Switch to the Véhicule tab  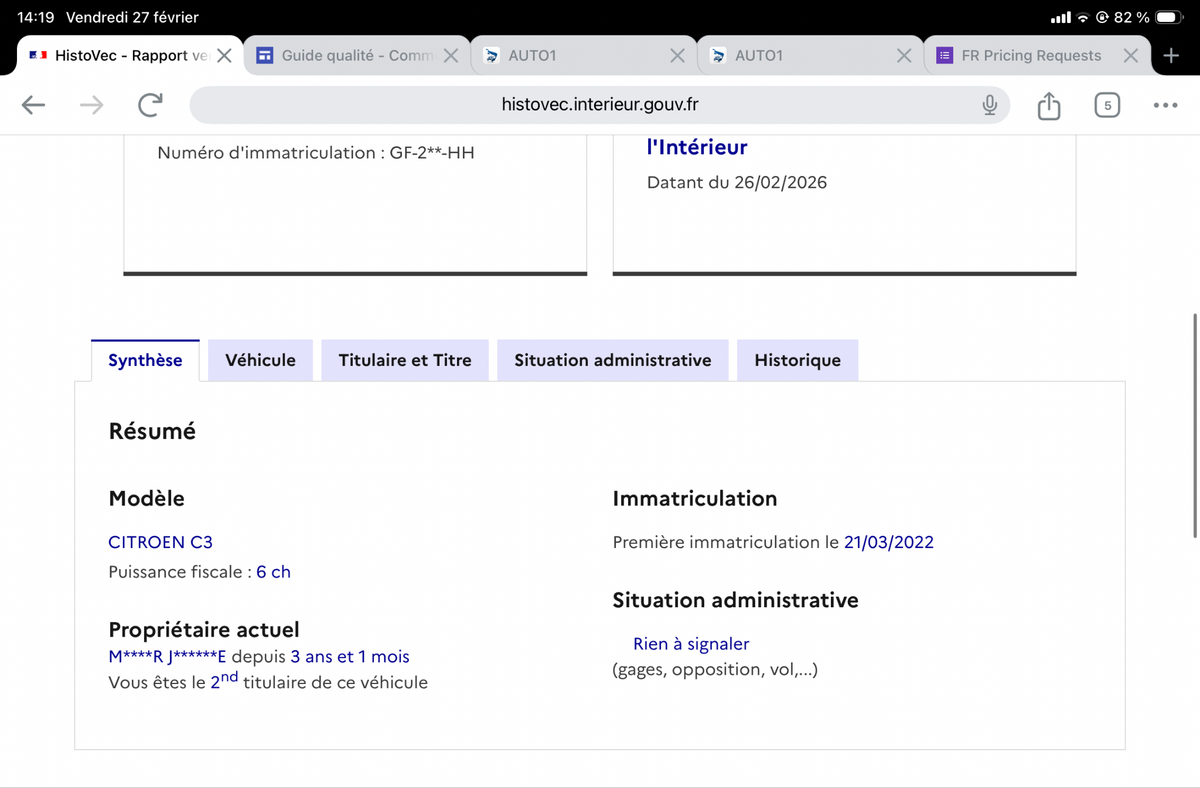[x=260, y=360]
